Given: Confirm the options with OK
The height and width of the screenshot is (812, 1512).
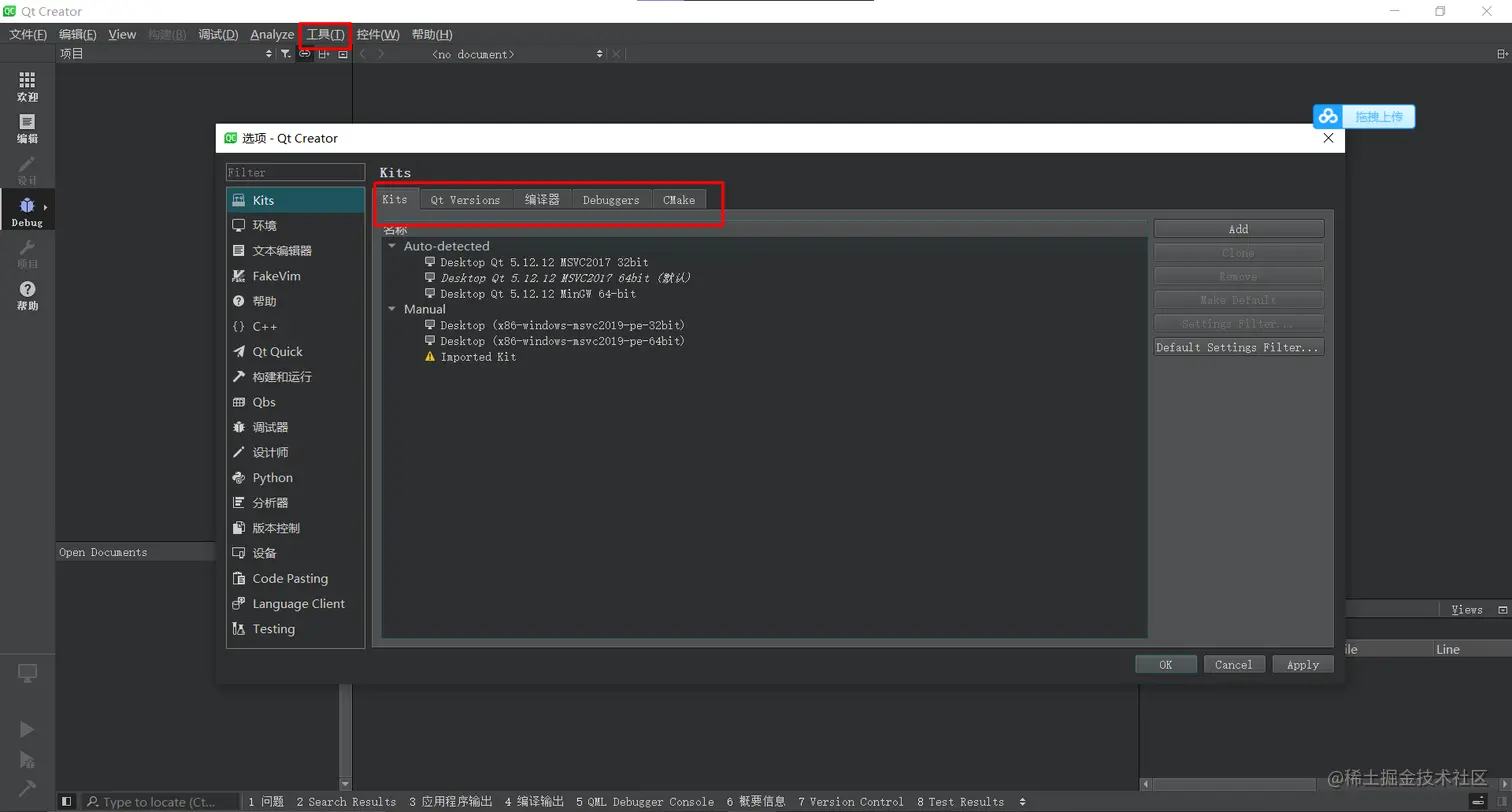Looking at the screenshot, I should 1166,665.
